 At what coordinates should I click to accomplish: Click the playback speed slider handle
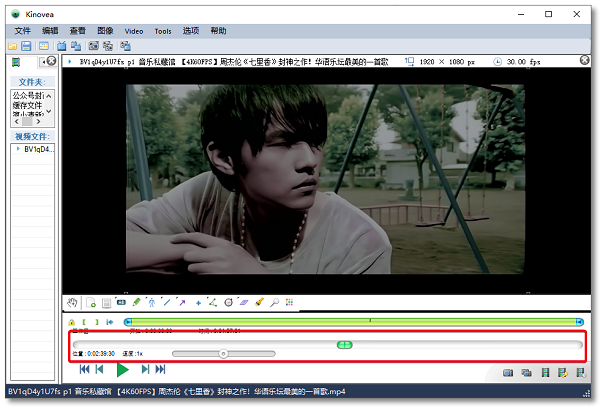[x=223, y=353]
